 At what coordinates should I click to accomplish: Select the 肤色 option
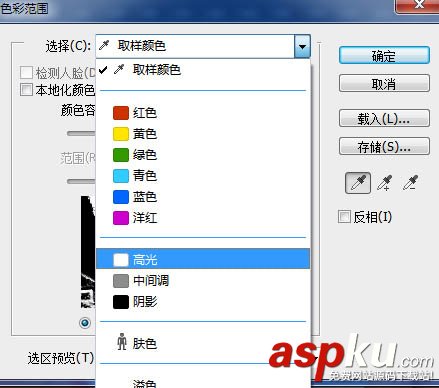tap(203, 343)
